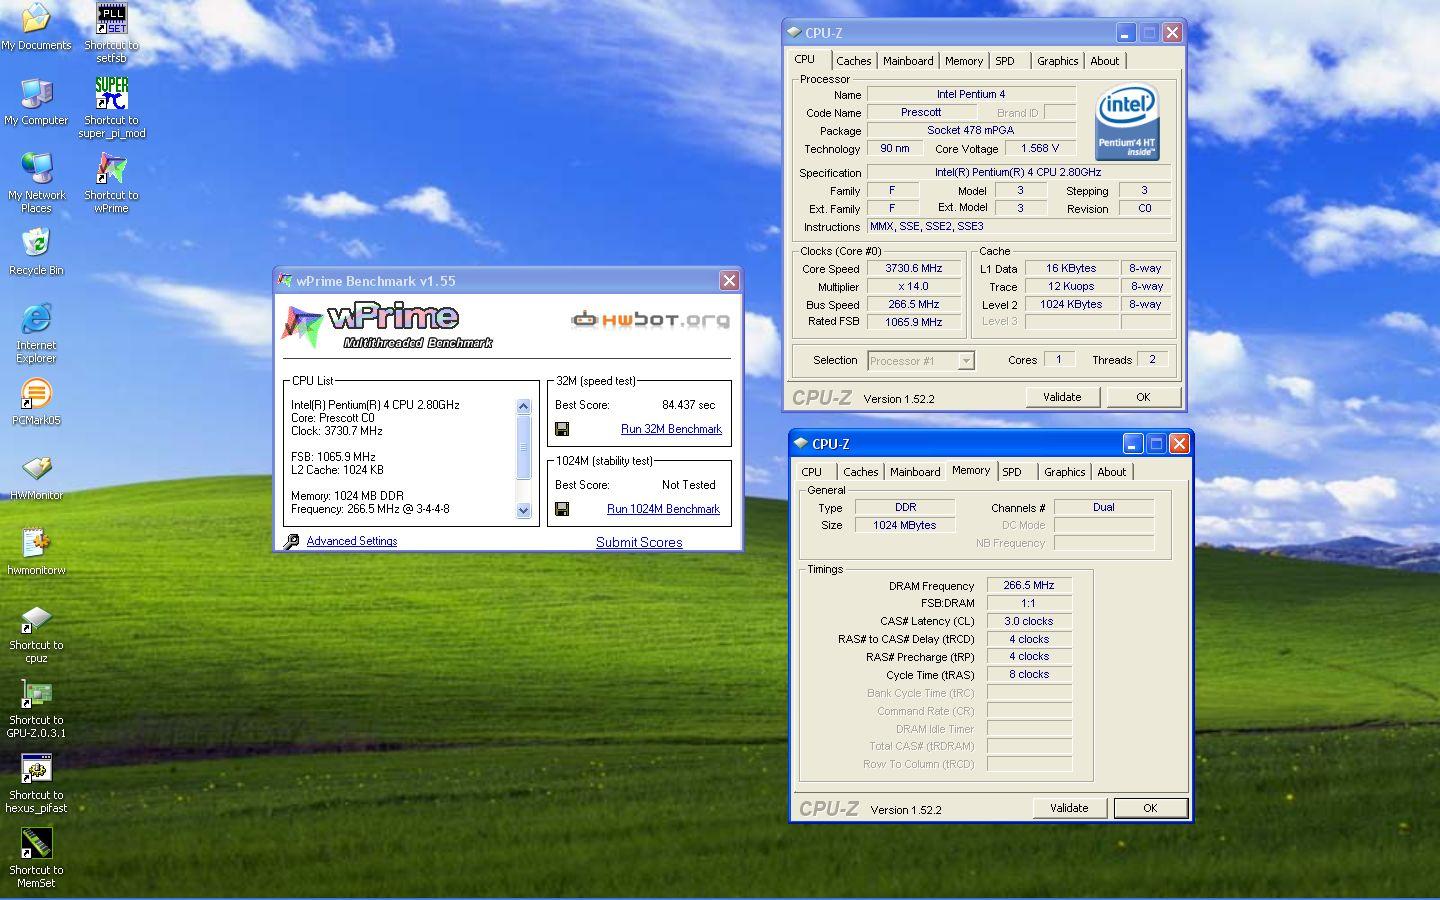Open Memory tab in upper CPU-Z

pos(964,61)
